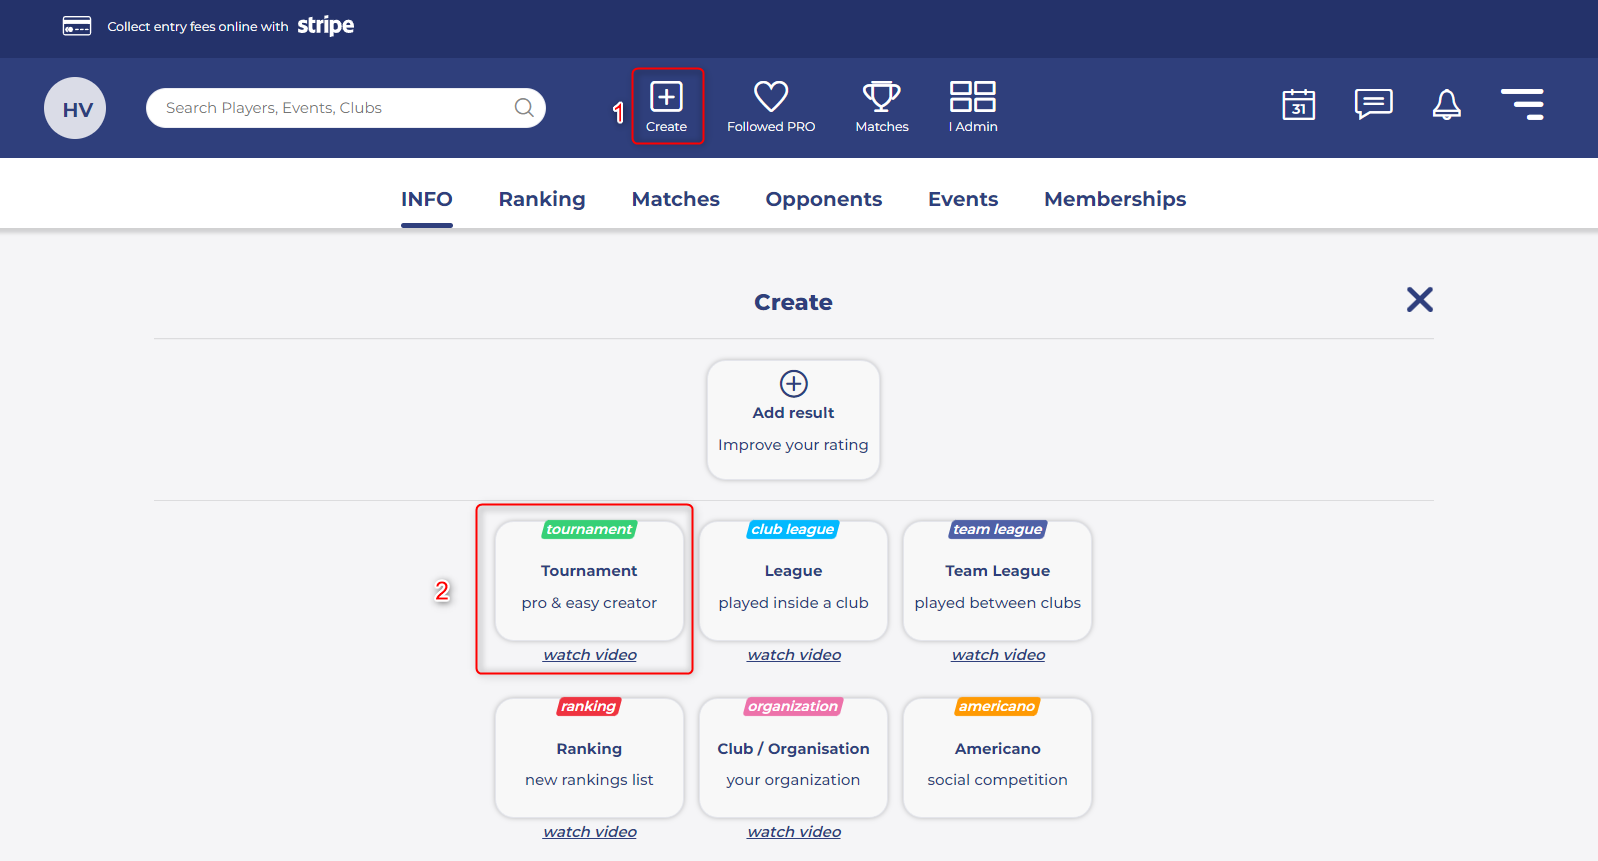The image size is (1598, 861).
Task: Open the Matches trophy icon
Action: click(882, 97)
